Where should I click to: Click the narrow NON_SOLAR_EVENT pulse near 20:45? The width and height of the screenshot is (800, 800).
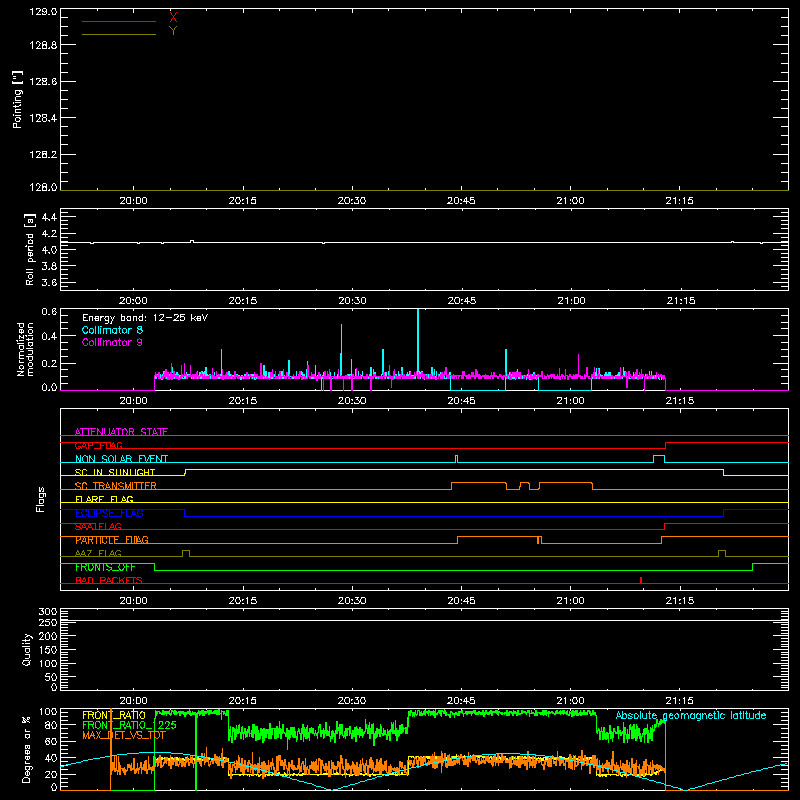point(457,459)
